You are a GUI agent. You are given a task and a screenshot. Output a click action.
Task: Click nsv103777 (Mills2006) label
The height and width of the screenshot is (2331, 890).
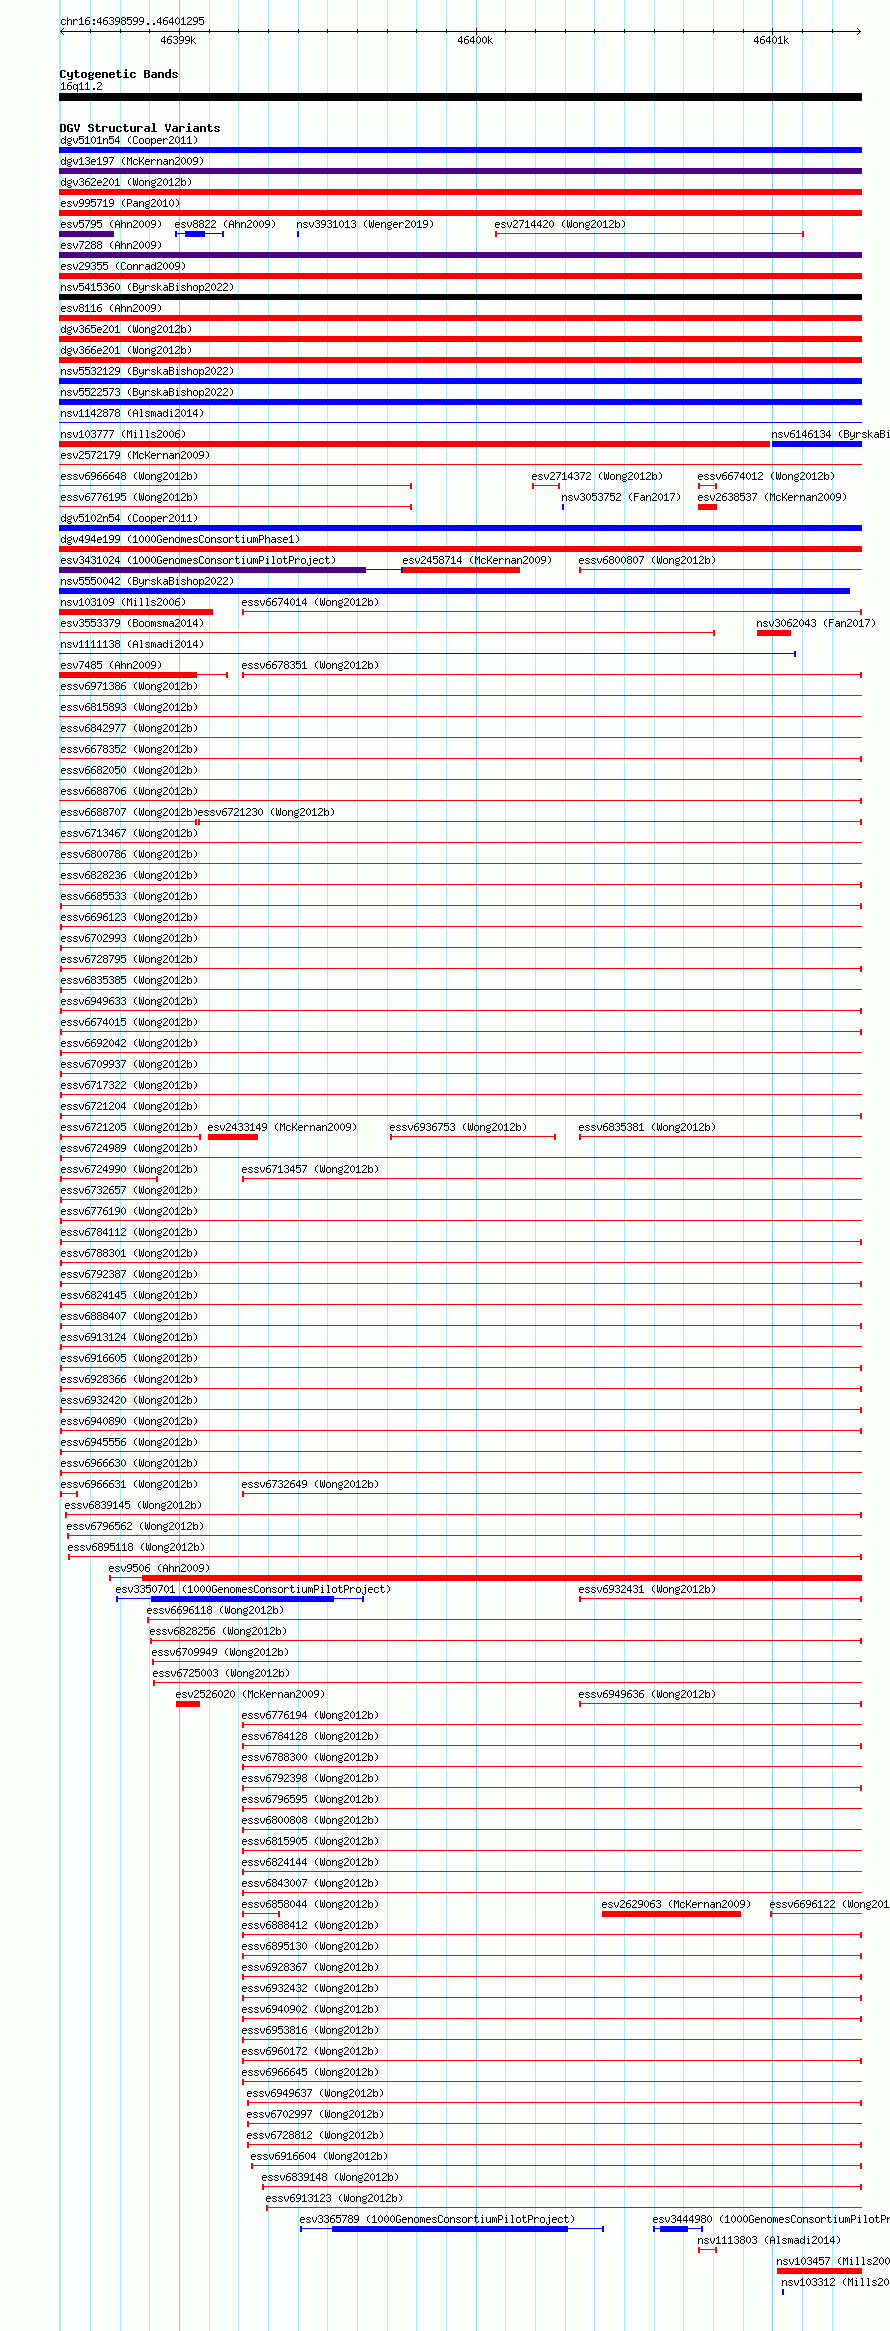(x=123, y=434)
